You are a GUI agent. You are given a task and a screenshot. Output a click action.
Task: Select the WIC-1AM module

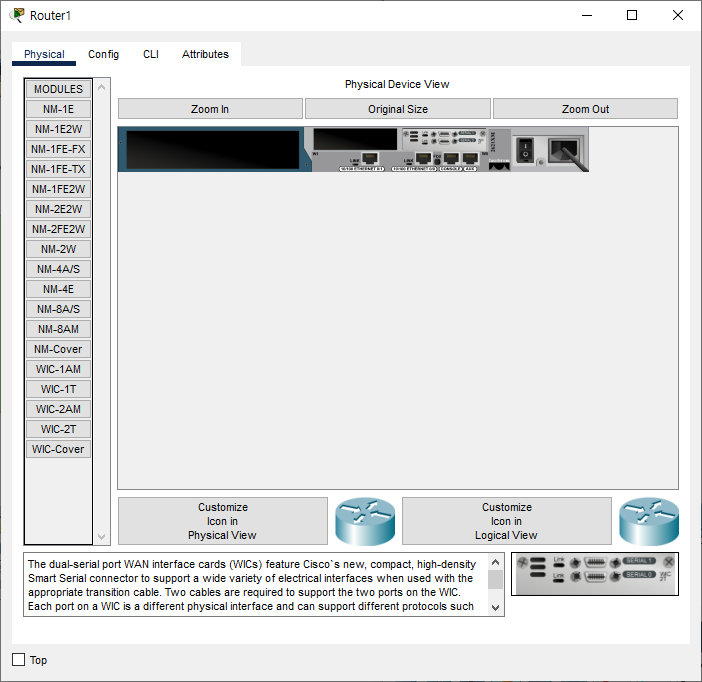point(58,369)
